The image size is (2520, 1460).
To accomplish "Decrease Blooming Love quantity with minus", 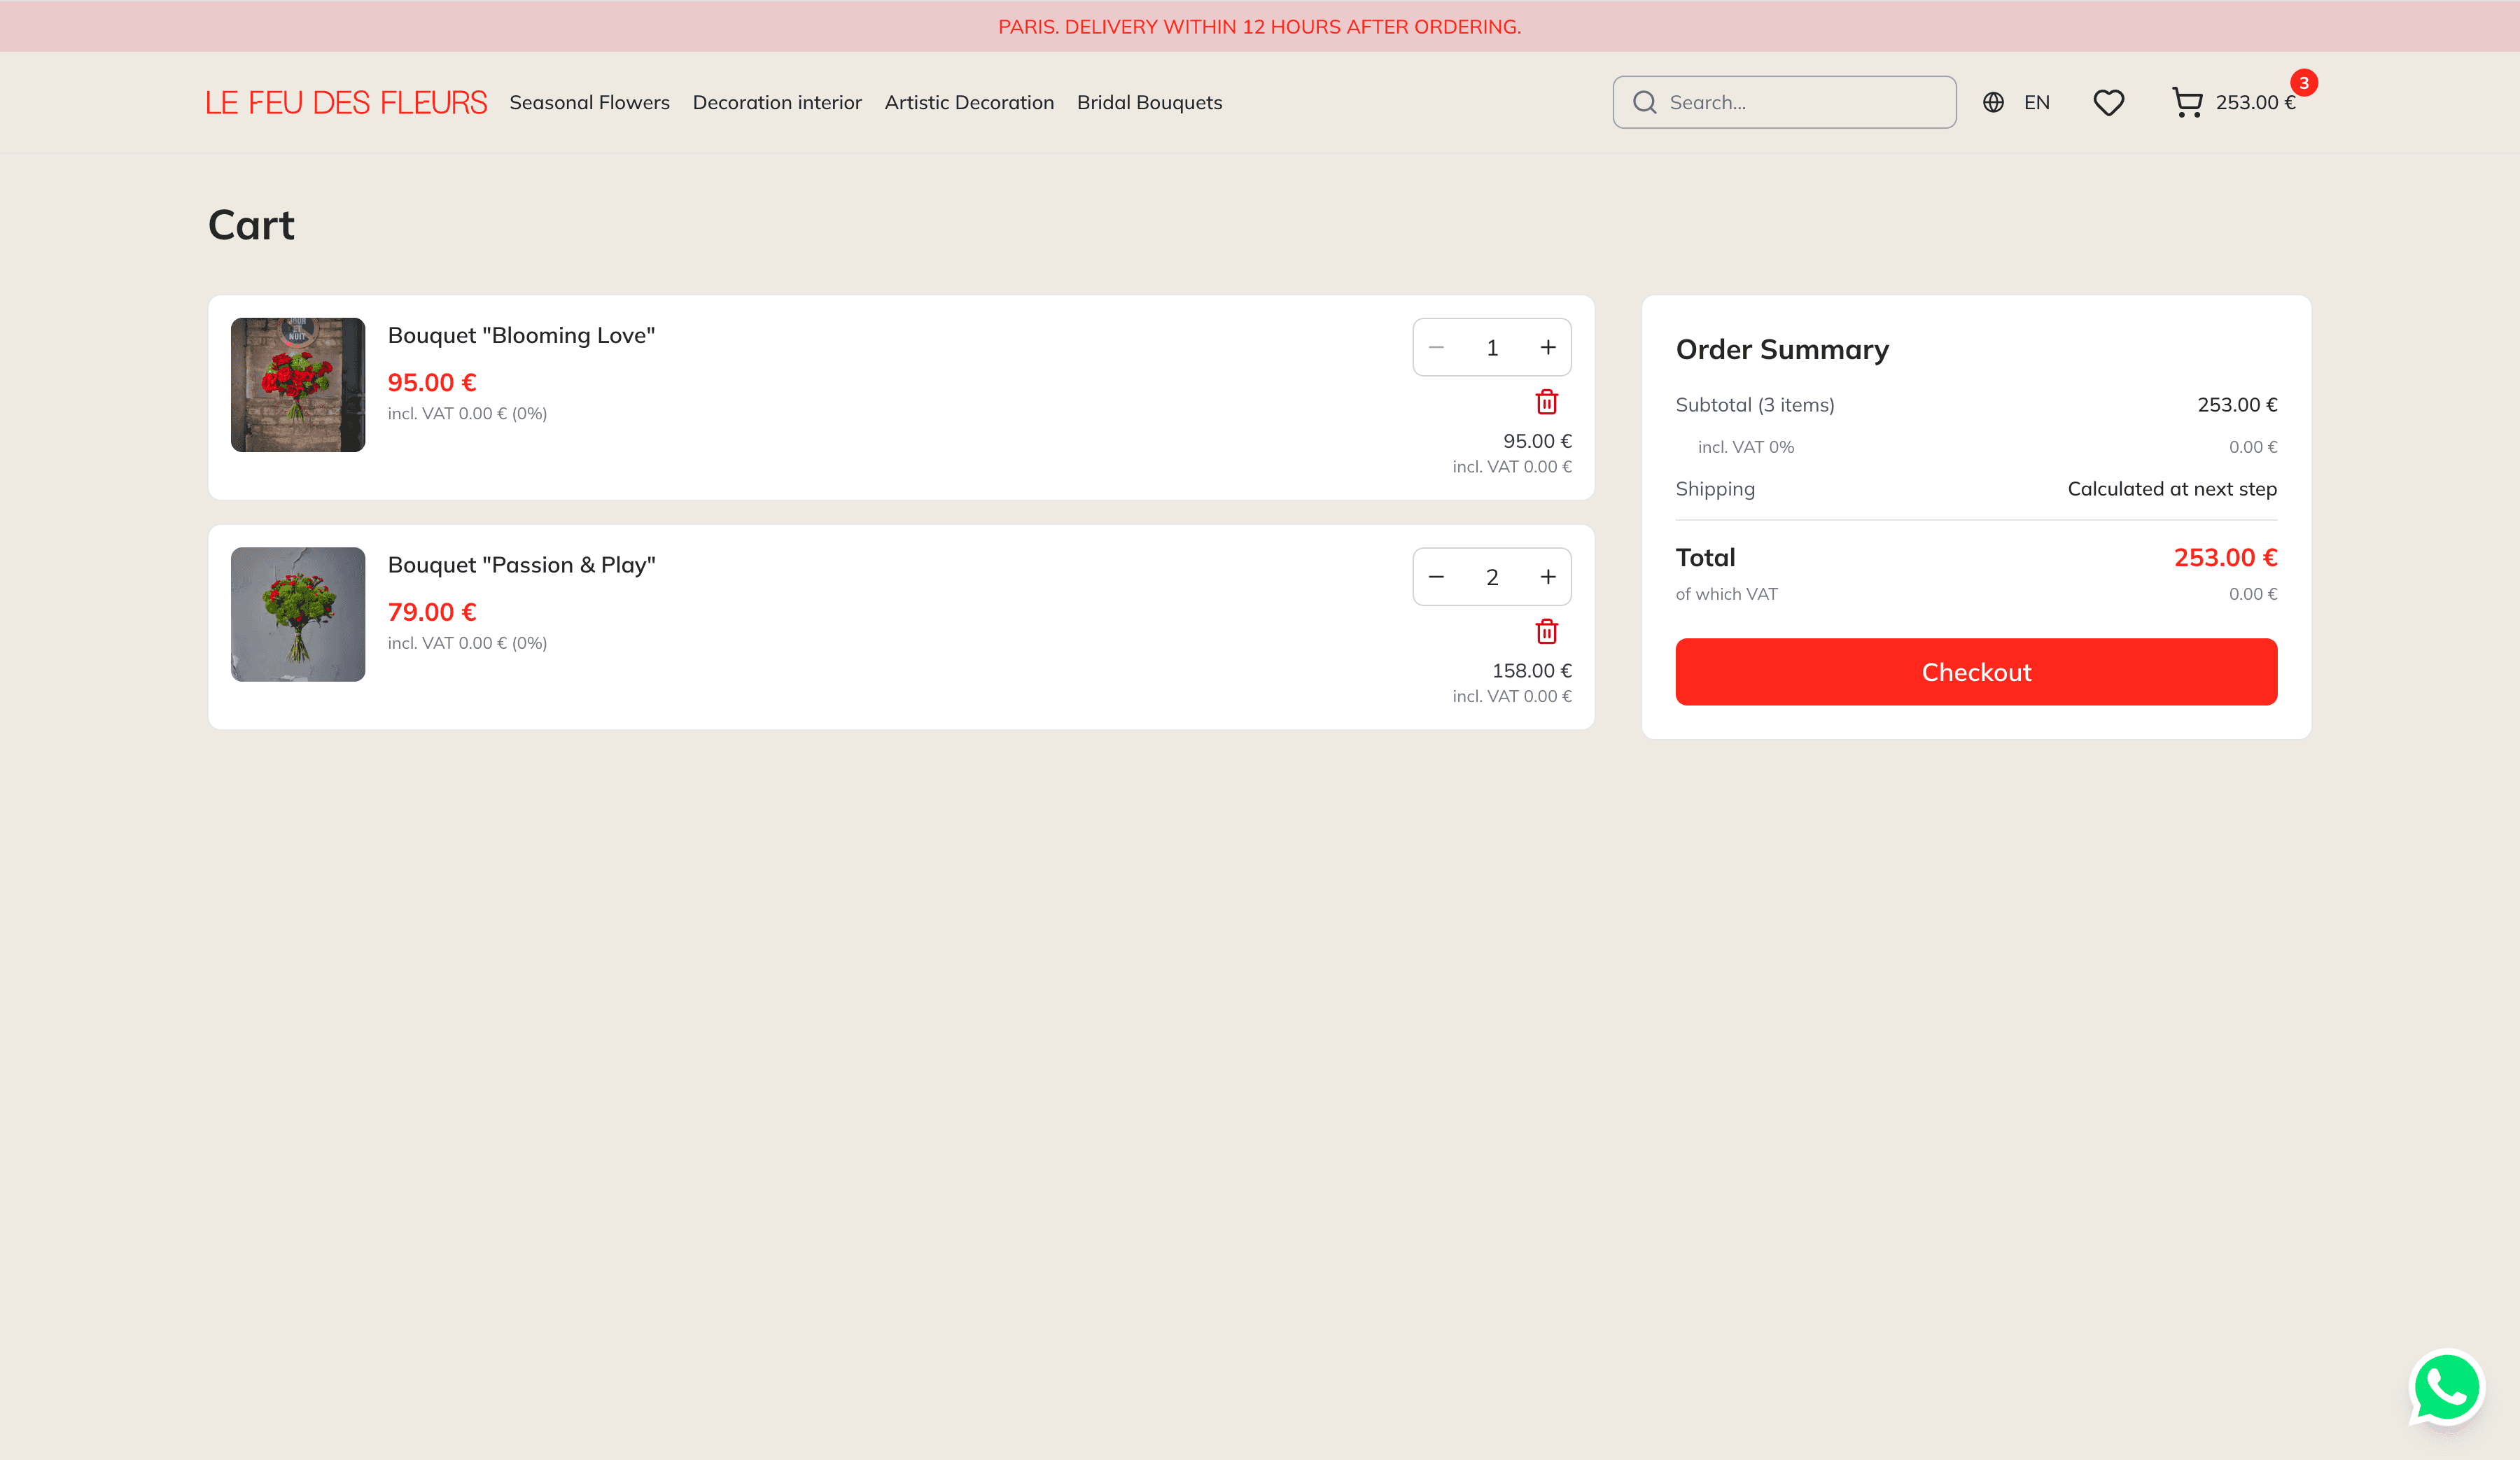I will coord(1436,347).
